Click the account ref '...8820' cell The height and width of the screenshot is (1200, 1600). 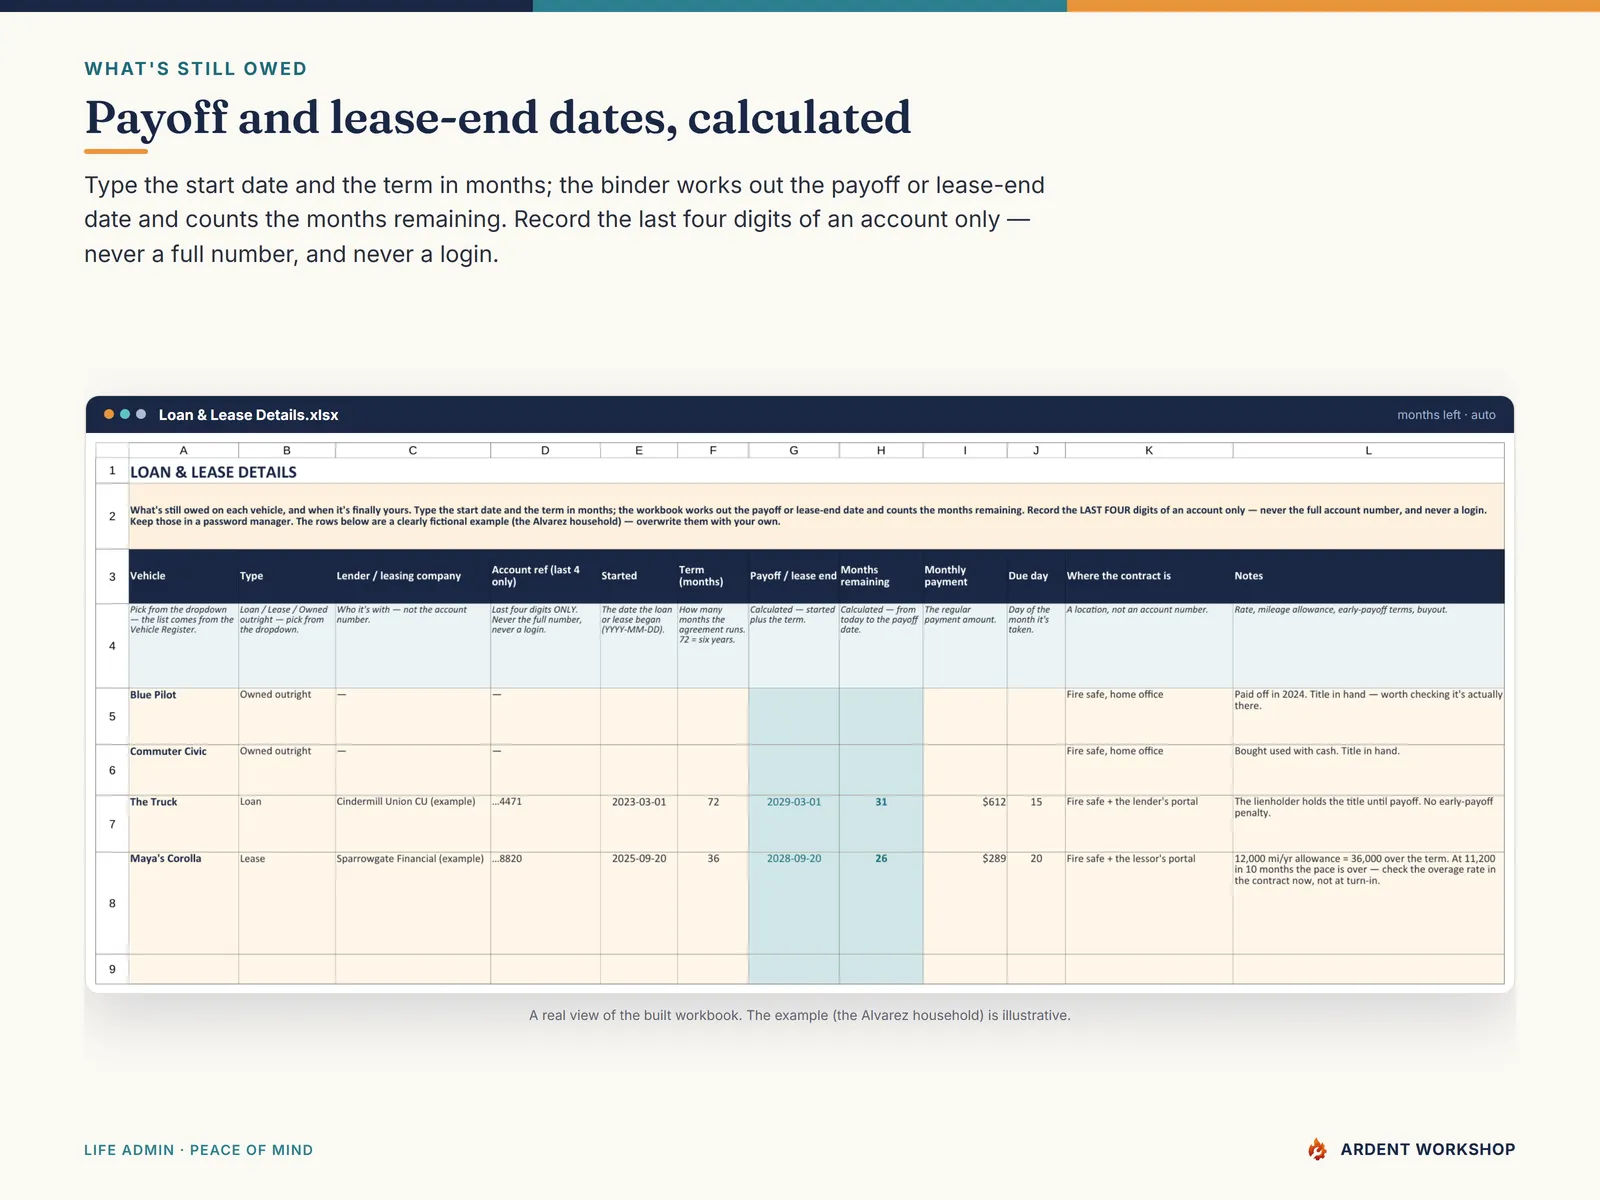tap(545, 903)
